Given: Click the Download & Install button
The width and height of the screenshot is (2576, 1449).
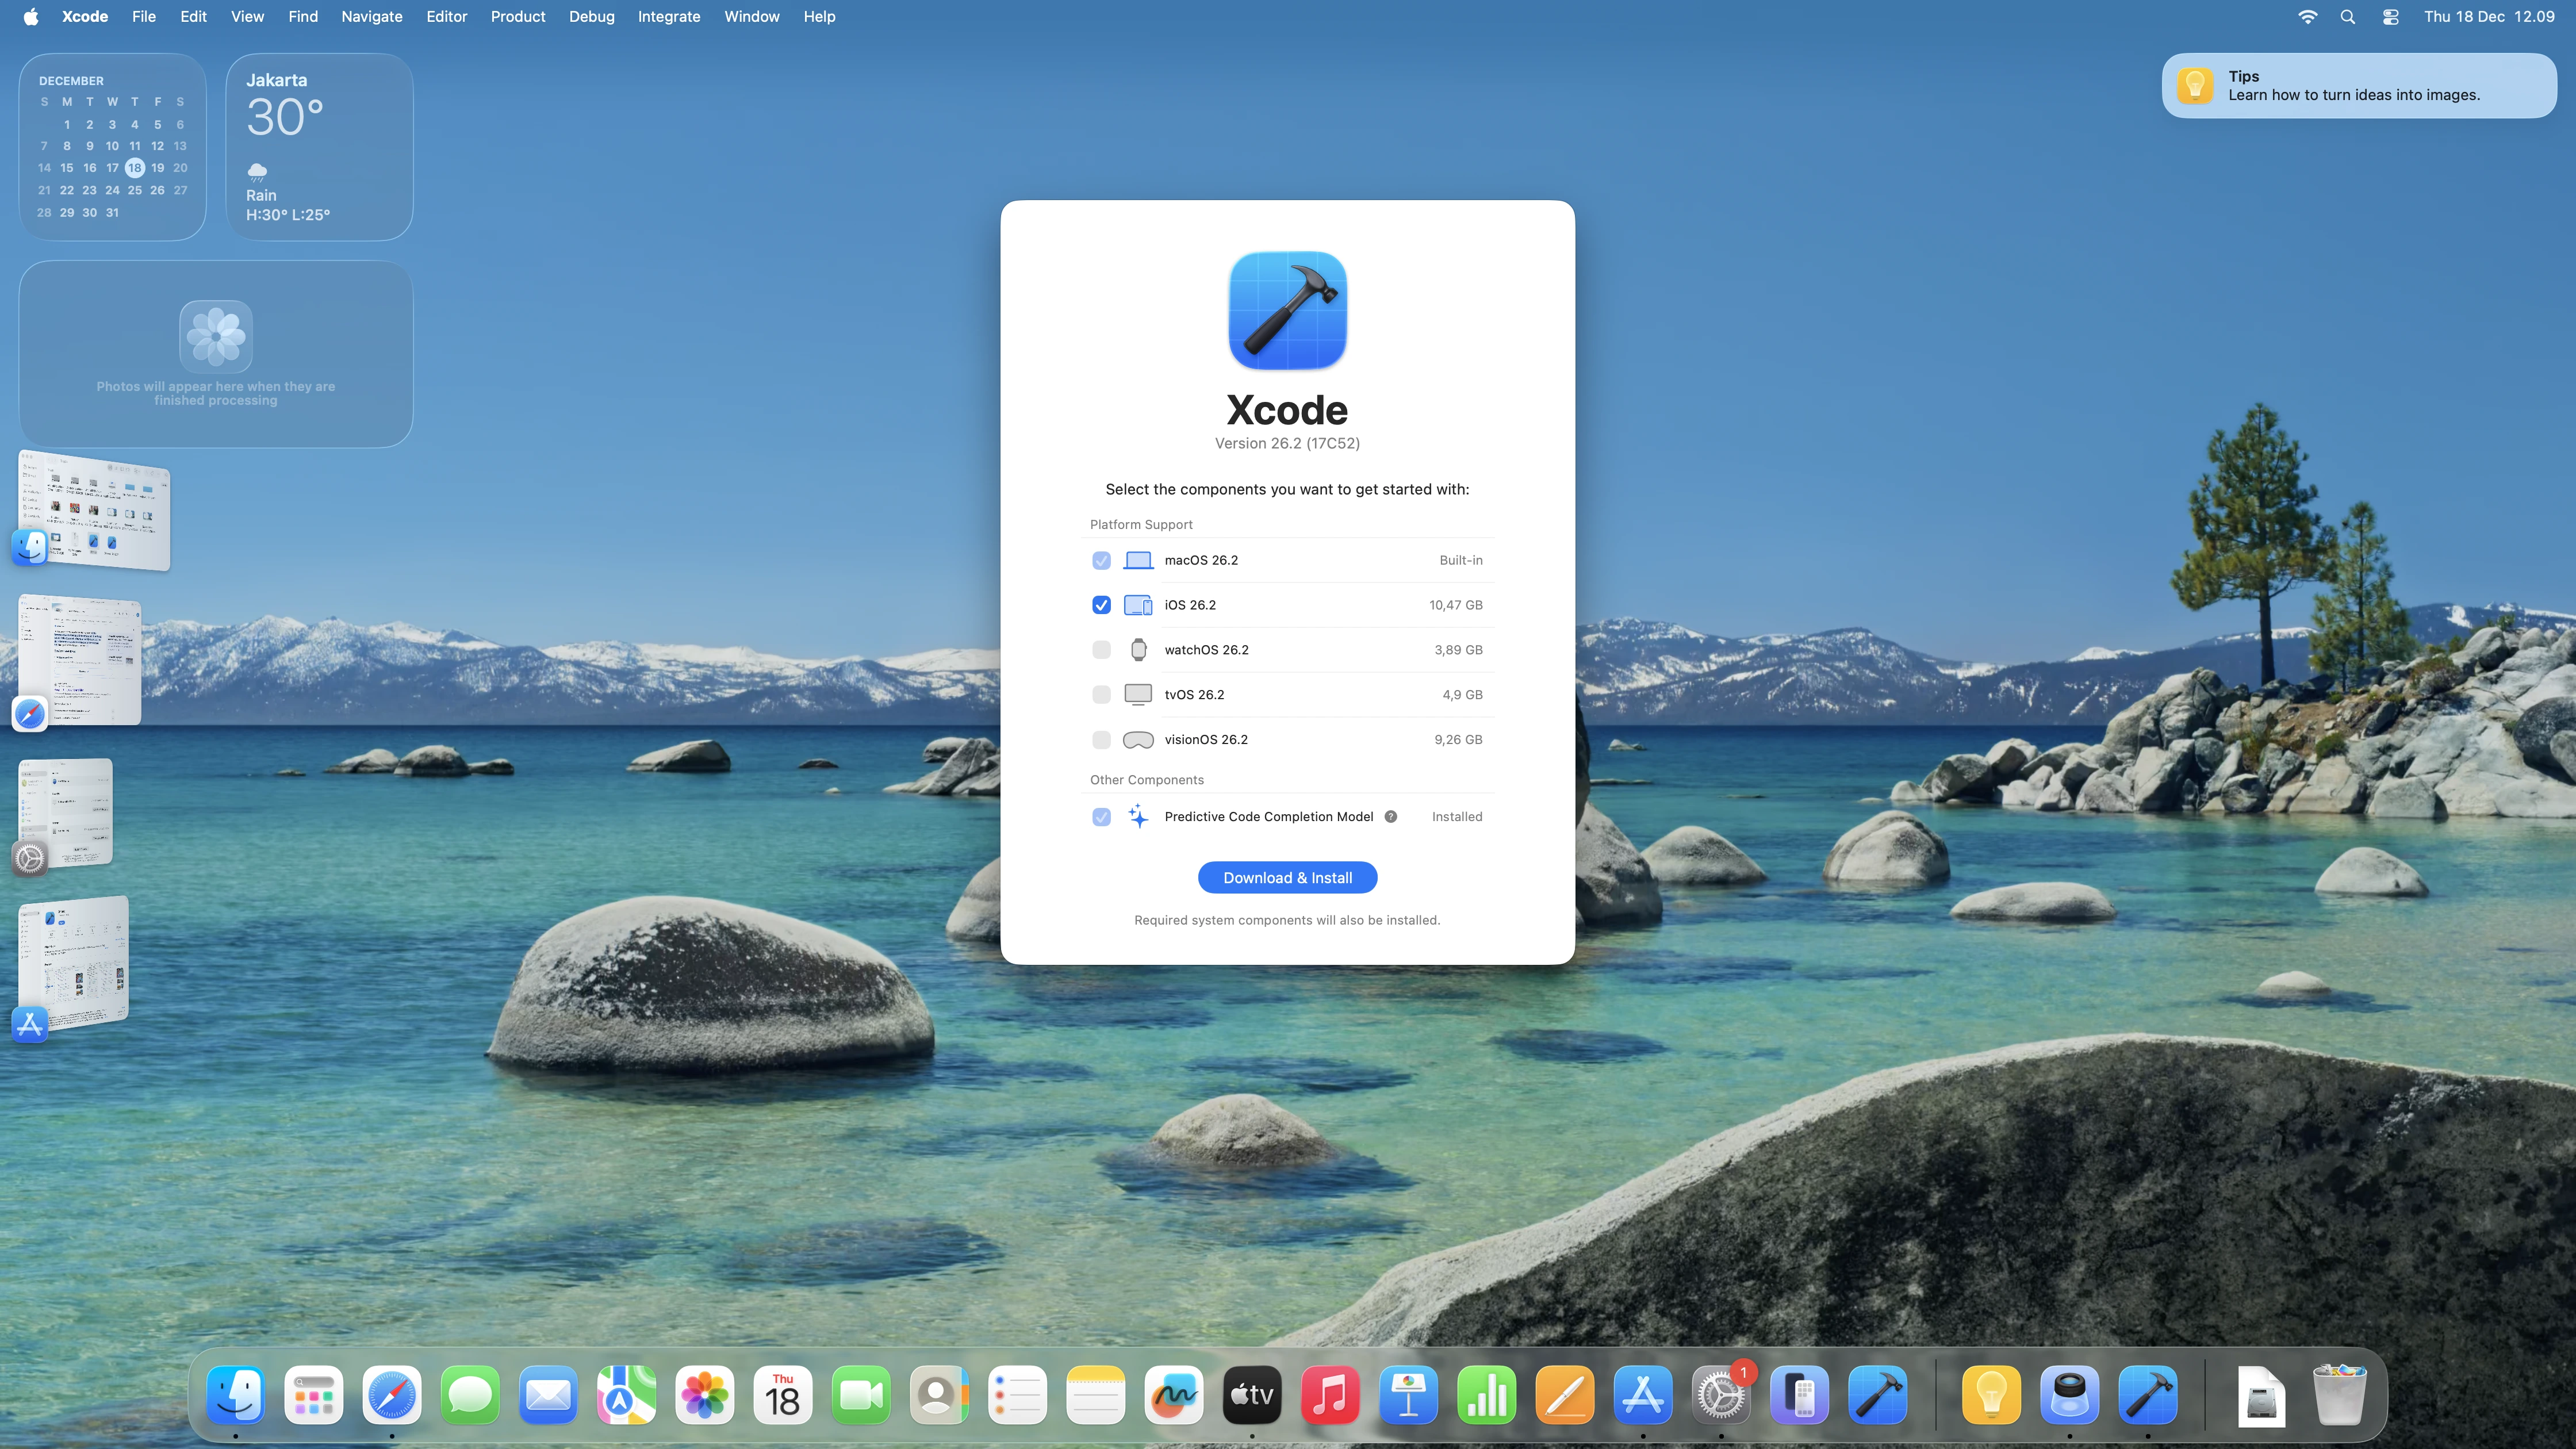Looking at the screenshot, I should tap(1287, 878).
